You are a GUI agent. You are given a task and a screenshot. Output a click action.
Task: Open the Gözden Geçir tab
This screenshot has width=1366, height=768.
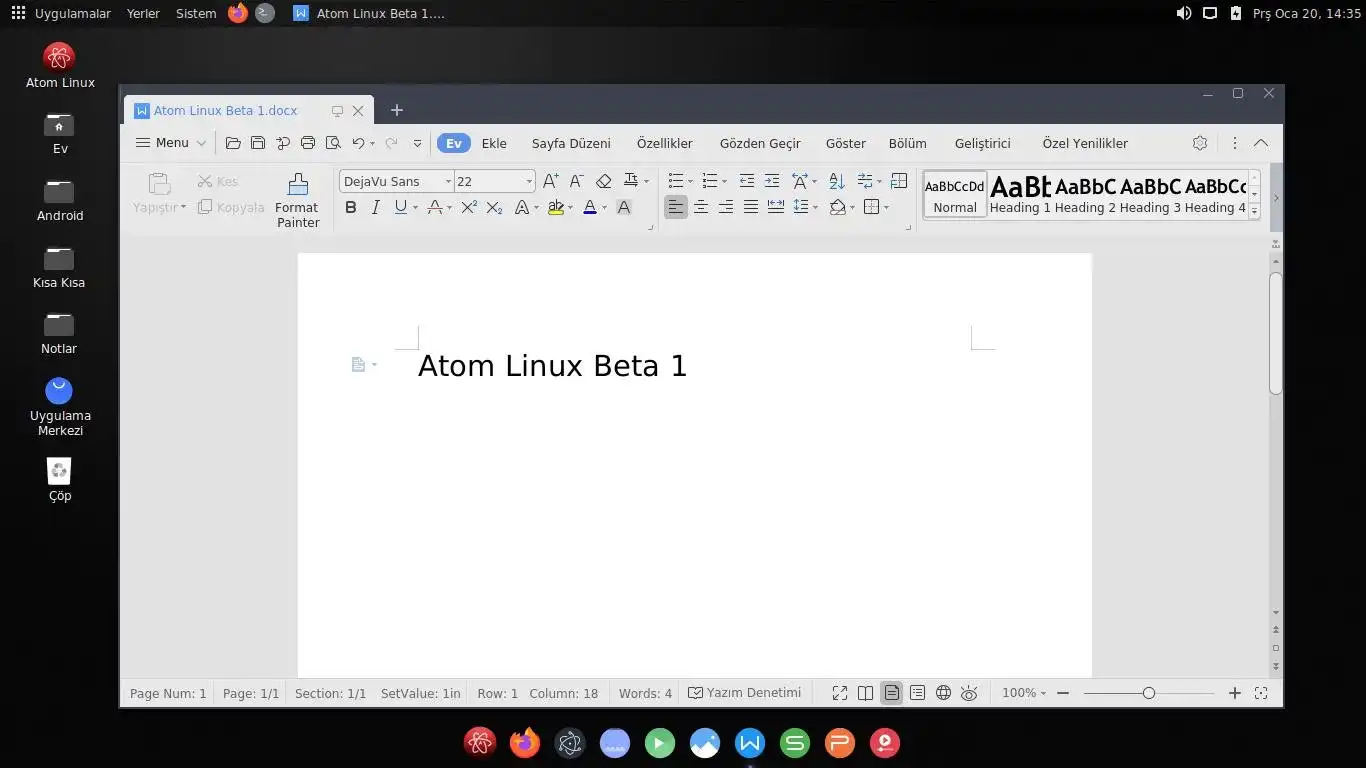coord(760,143)
